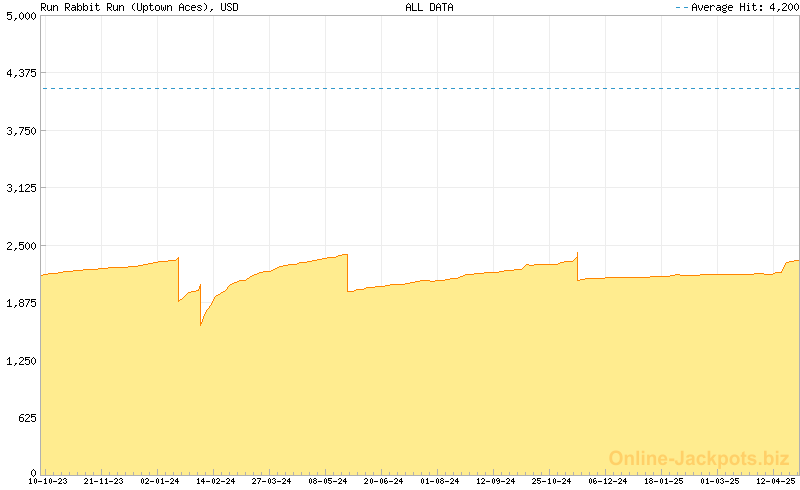
Task: Click the Online-Jackpots.biz watermark
Action: 693,458
